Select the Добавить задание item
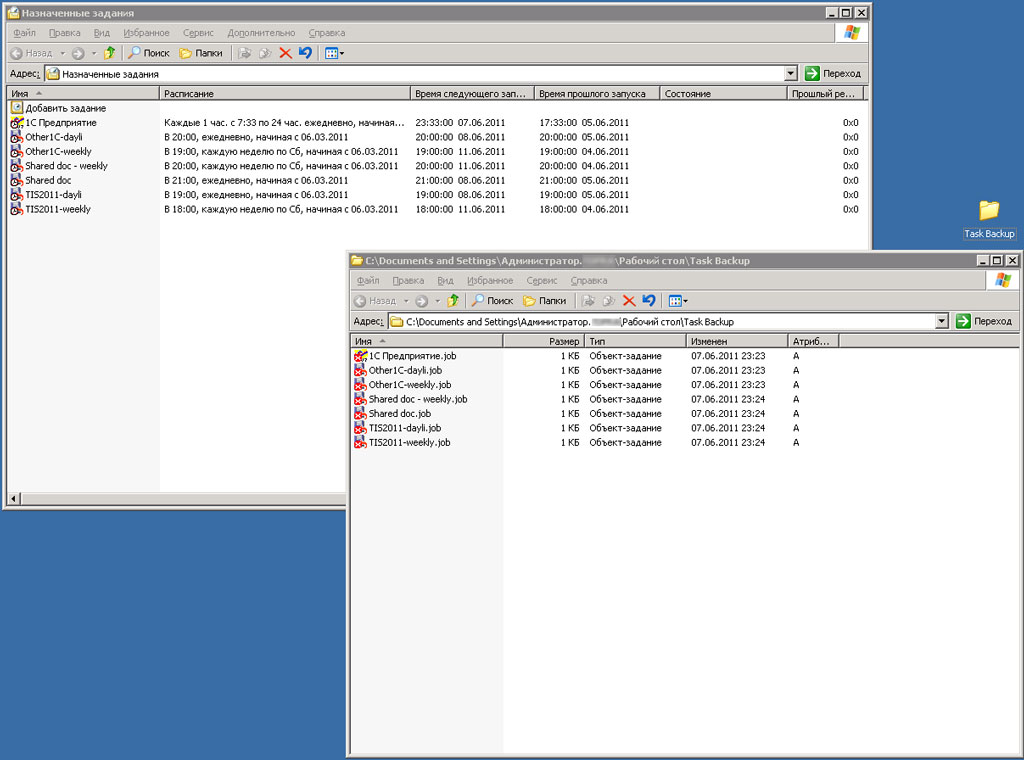This screenshot has height=760, width=1024. (x=65, y=108)
